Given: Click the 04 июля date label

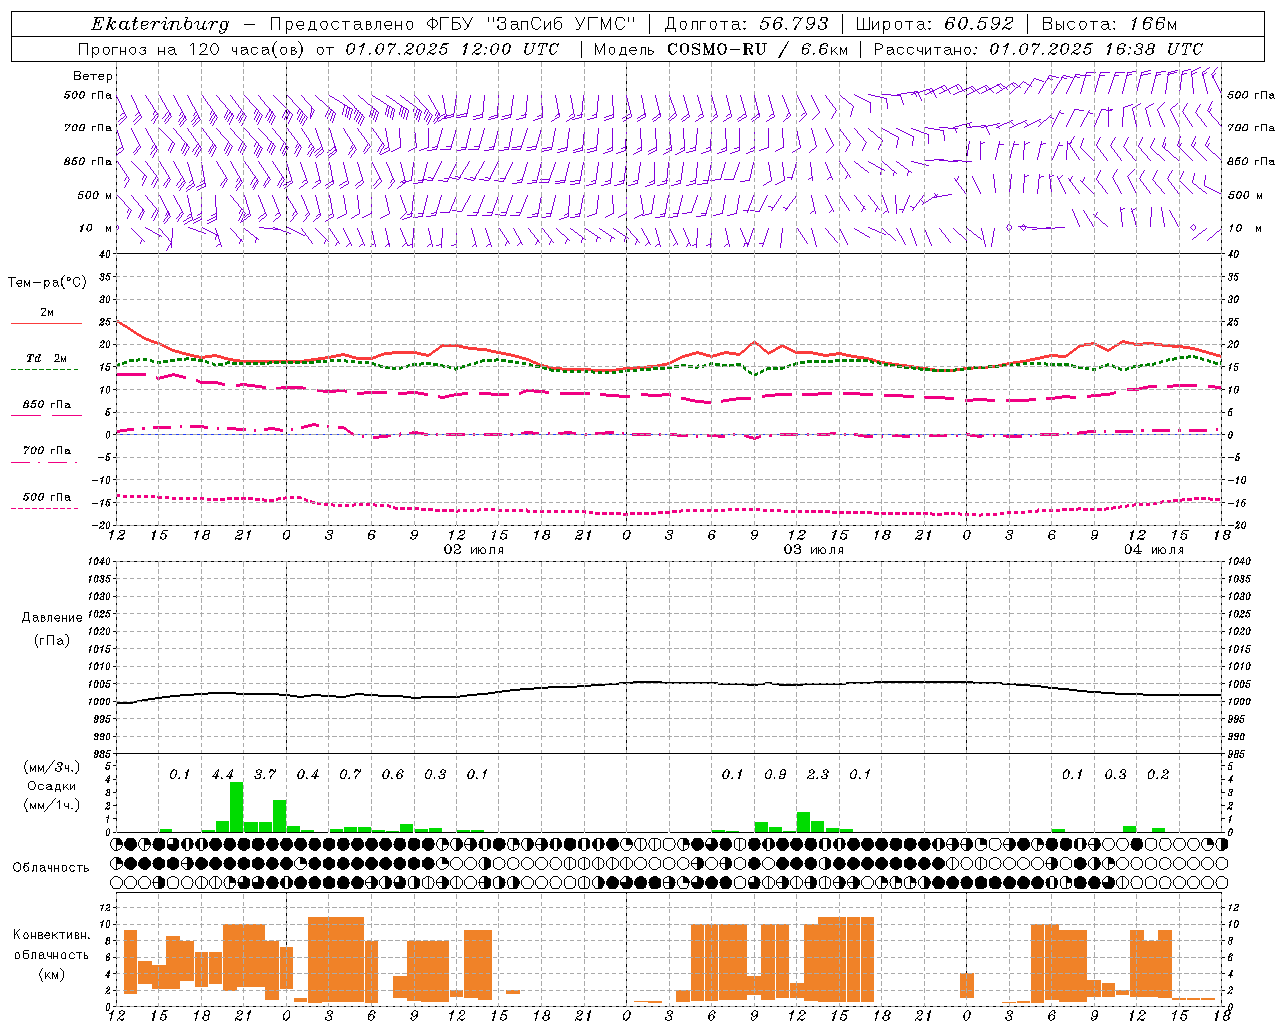Looking at the screenshot, I should [x=1154, y=550].
